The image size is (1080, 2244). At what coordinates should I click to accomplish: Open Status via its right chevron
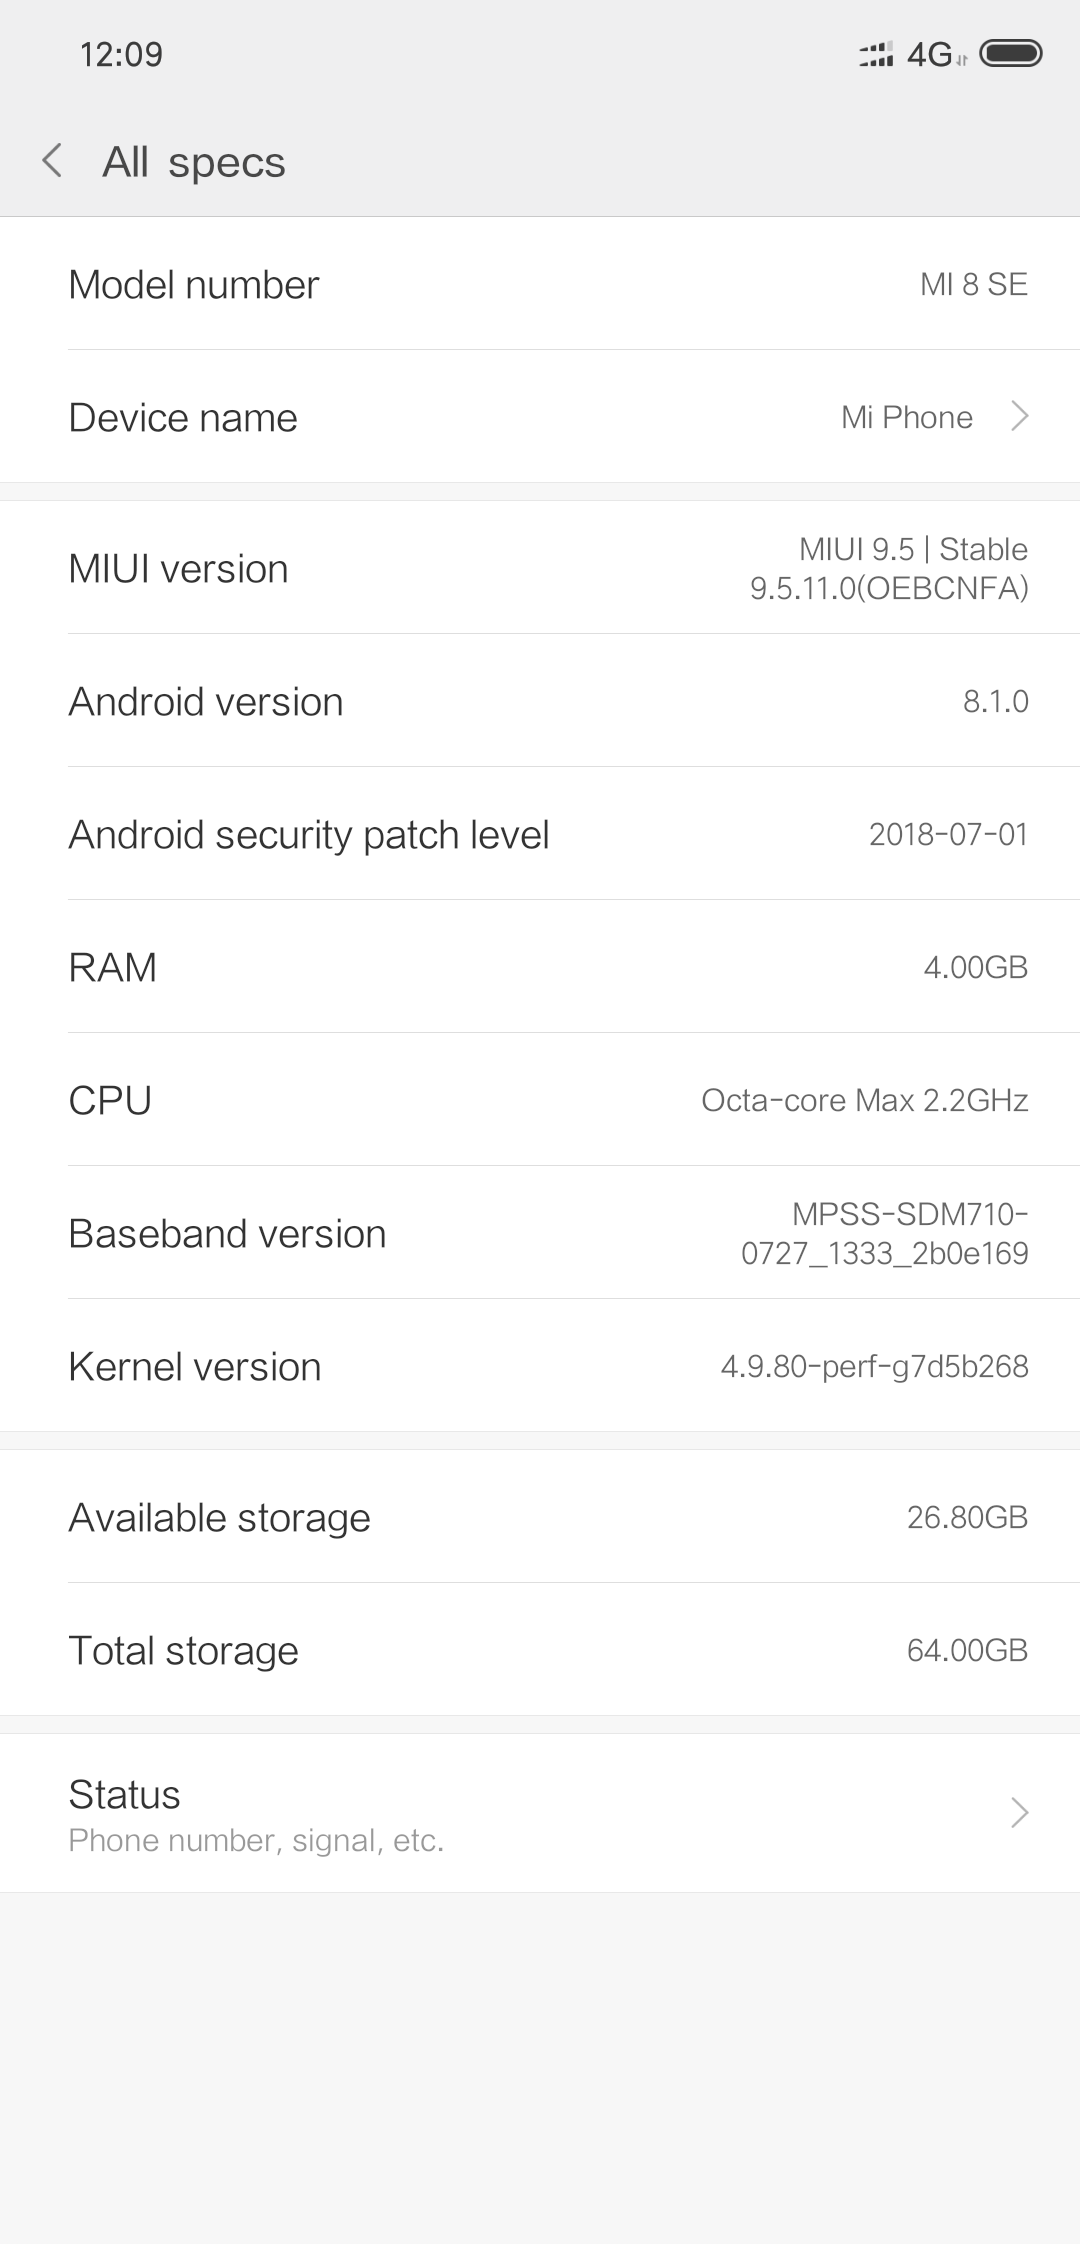pos(1019,1812)
